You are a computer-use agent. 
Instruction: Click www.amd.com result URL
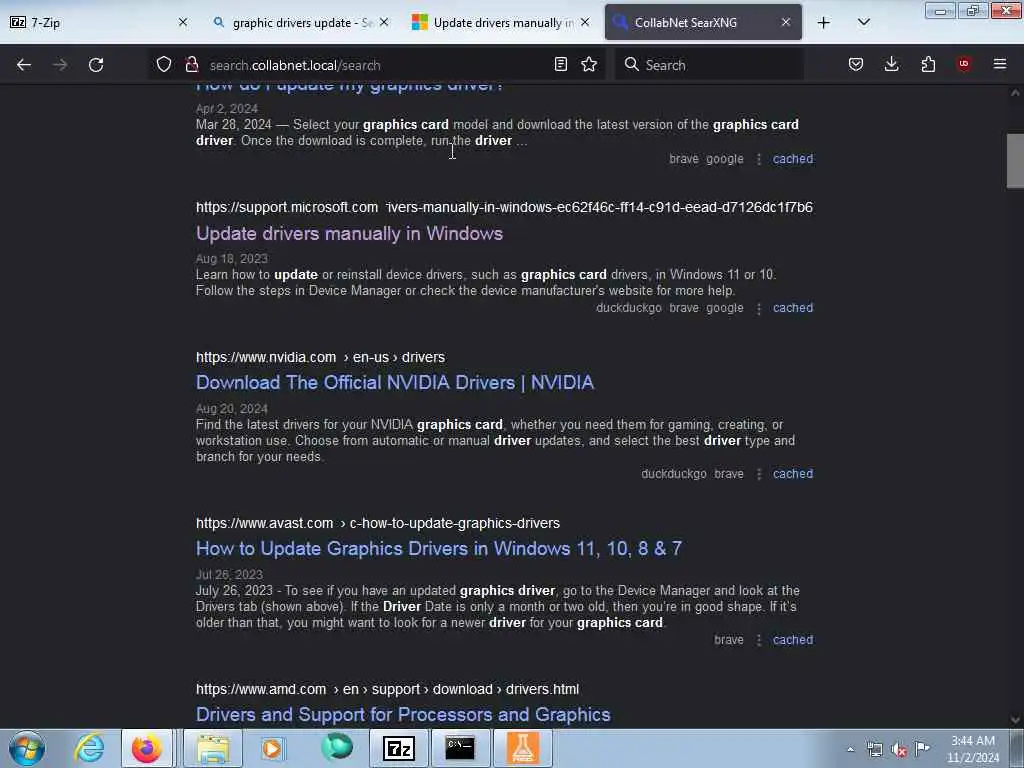pyautogui.click(x=387, y=689)
